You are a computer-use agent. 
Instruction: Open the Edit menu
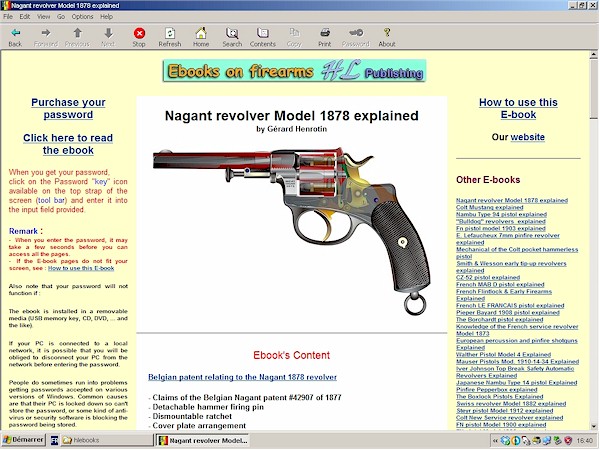pos(25,16)
